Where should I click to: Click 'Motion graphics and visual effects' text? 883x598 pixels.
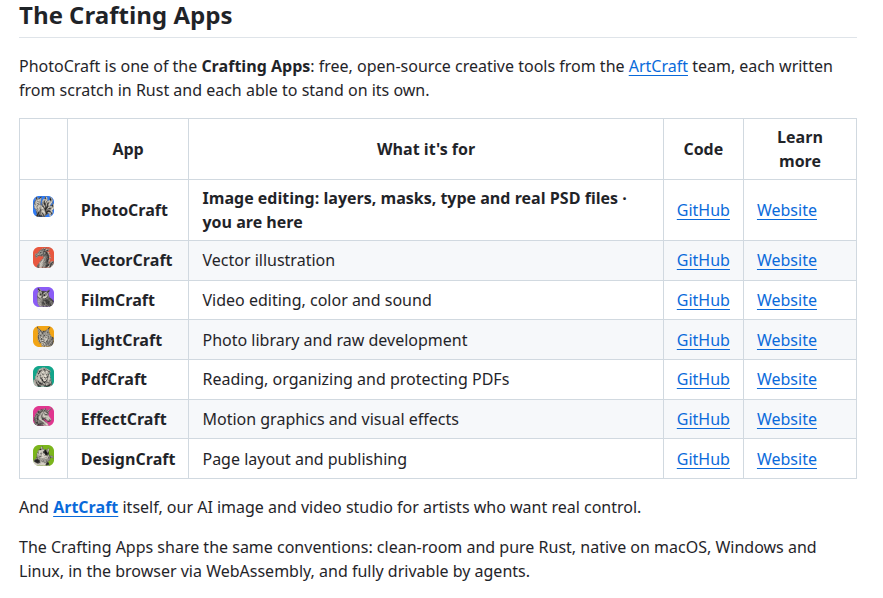pyautogui.click(x=331, y=420)
